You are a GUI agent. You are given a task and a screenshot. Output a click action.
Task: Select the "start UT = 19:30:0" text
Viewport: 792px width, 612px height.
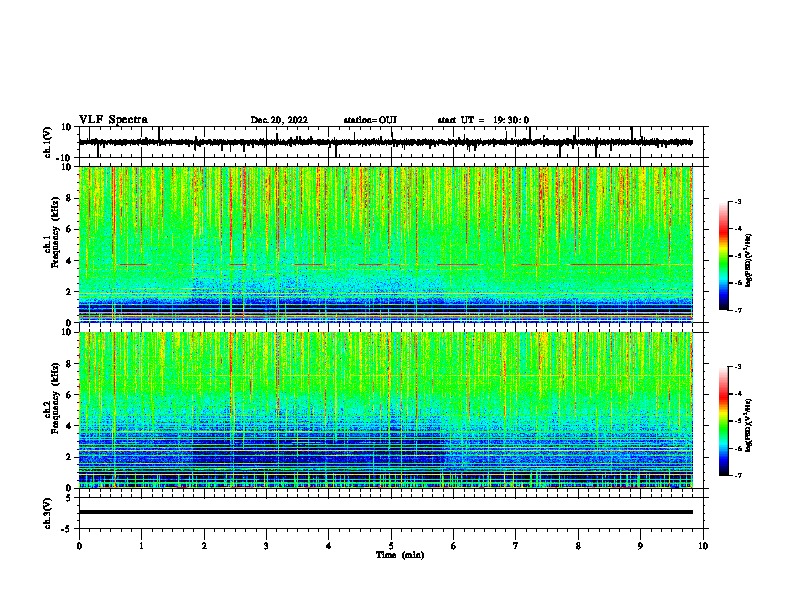[x=483, y=120]
